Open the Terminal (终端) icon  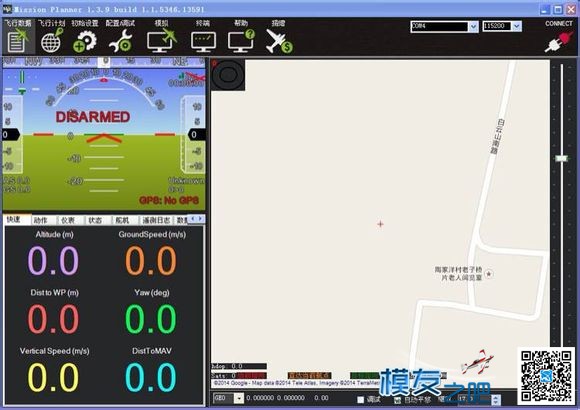point(203,36)
